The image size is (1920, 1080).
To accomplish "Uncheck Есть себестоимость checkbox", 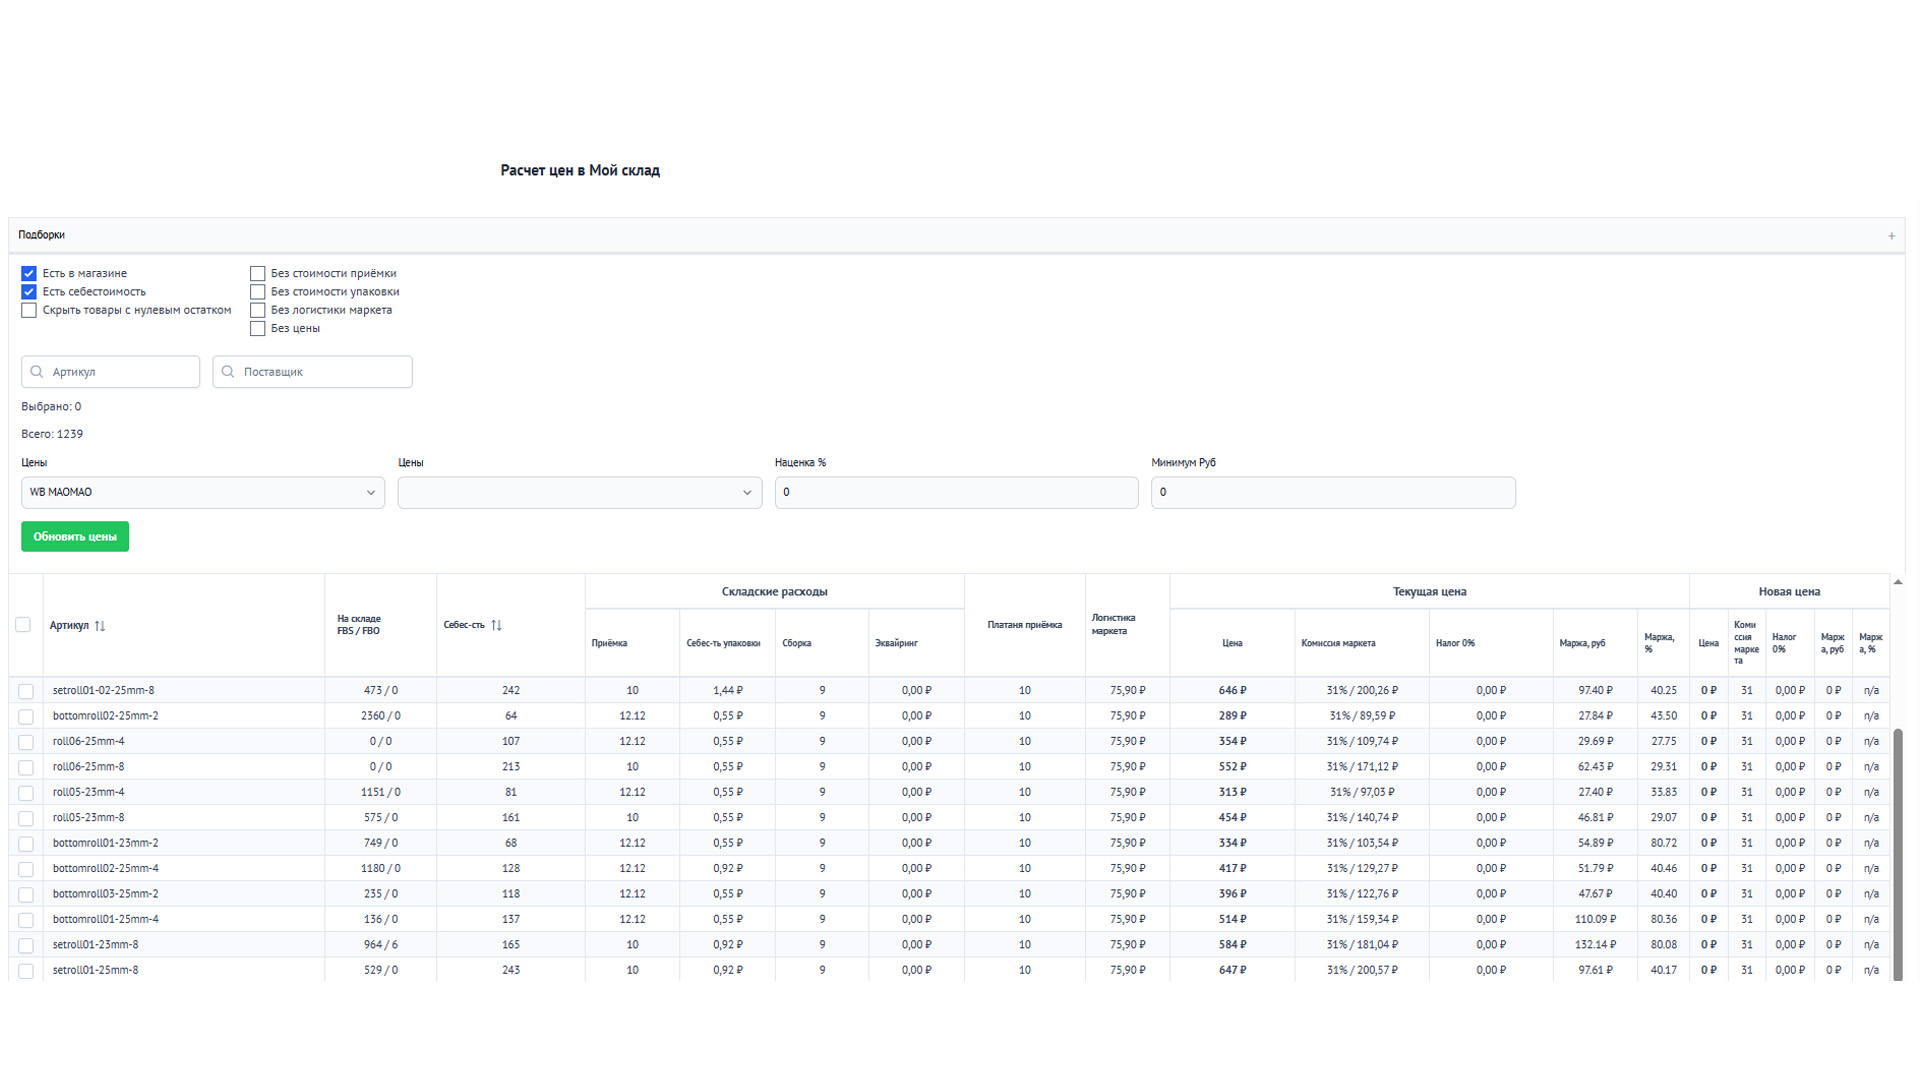I will [x=29, y=292].
